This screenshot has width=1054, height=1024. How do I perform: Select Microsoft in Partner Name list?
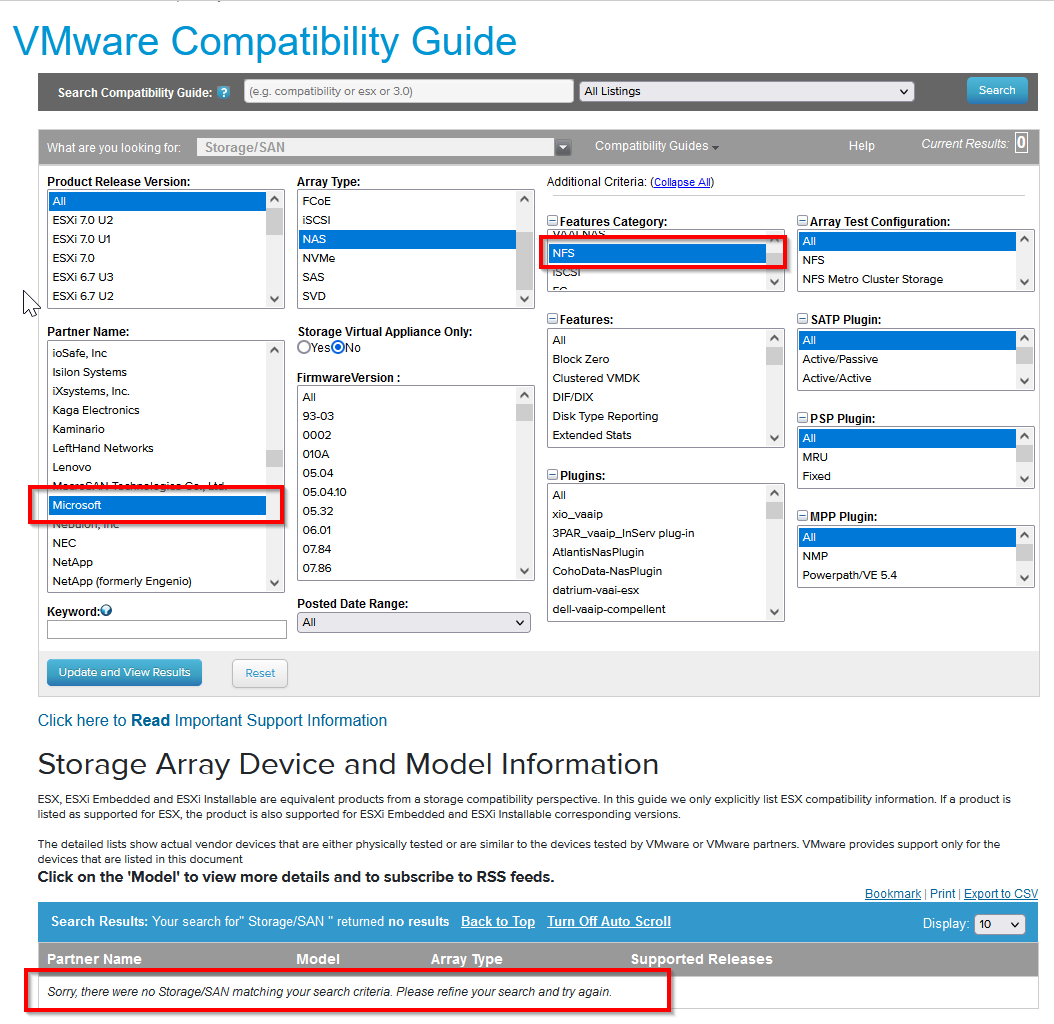(157, 505)
